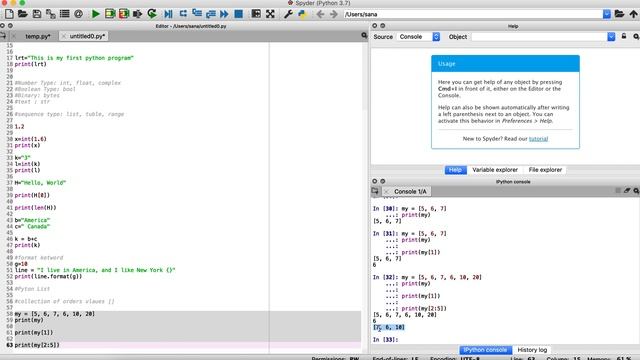640x360 pixels.
Task: Click the console output [7, 6, 10]
Action: (x=389, y=327)
